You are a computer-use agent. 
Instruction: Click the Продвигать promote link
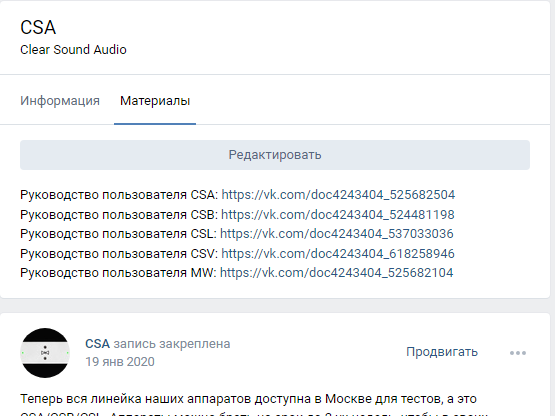442,352
